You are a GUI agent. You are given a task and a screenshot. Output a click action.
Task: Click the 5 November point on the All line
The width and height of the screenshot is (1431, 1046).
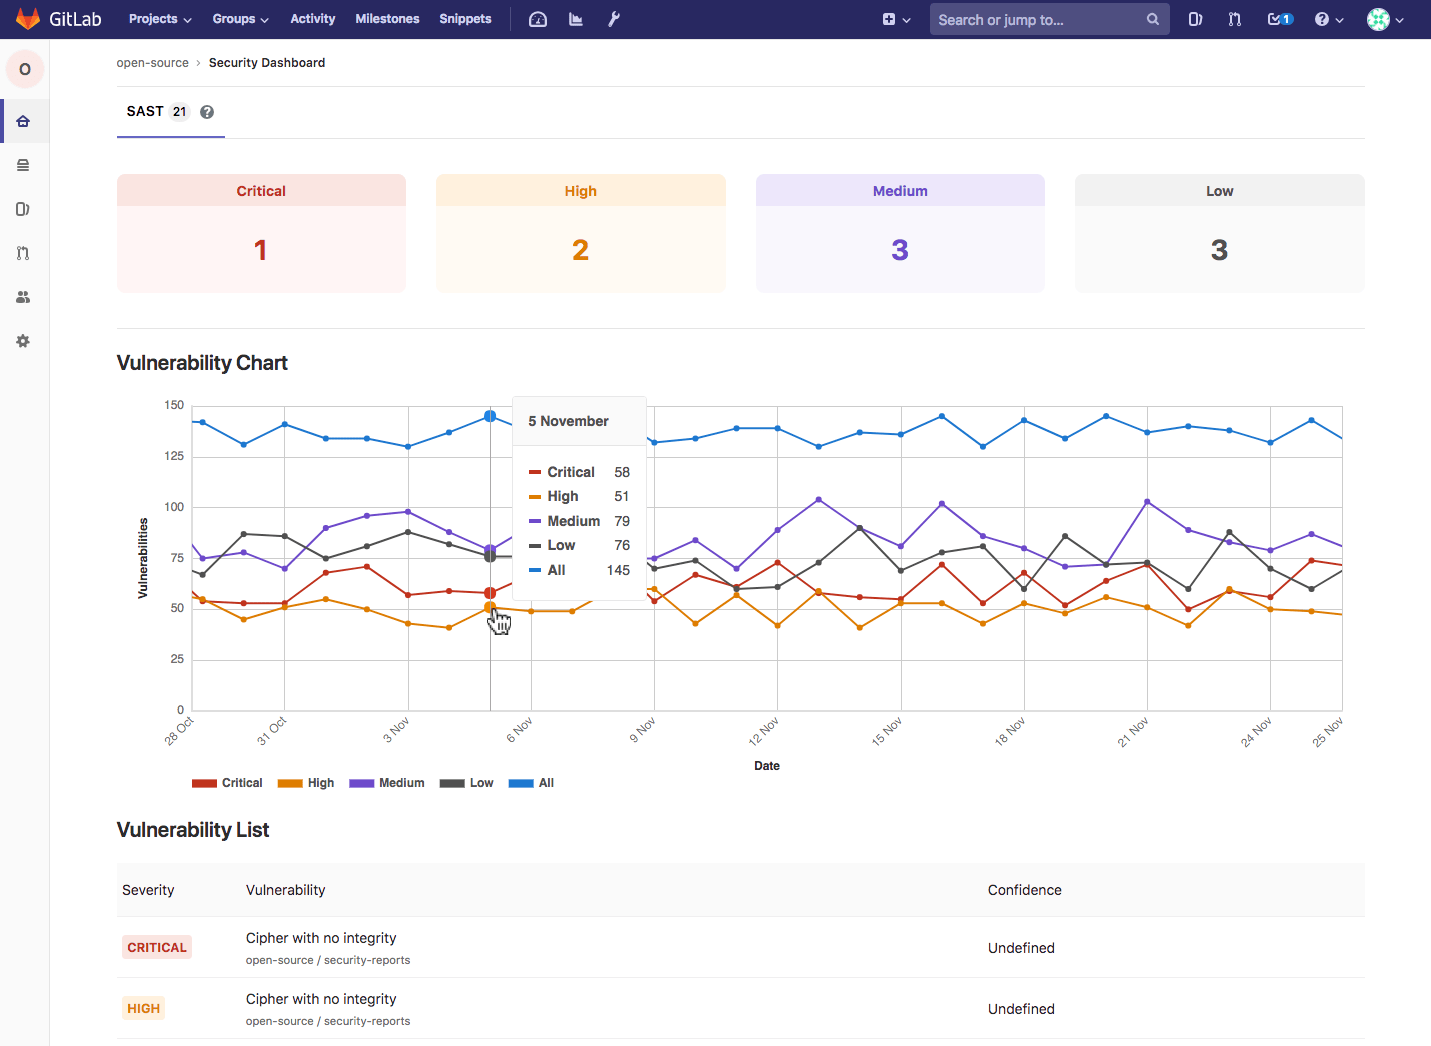[x=490, y=414]
